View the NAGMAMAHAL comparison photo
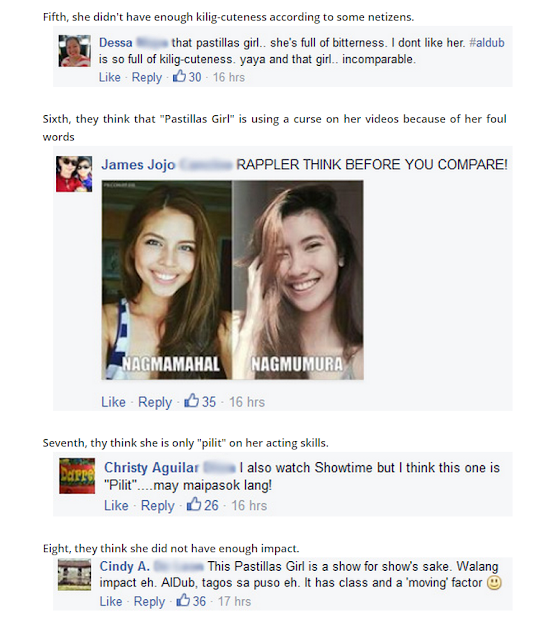This screenshot has height=640, width=542. coord(167,280)
